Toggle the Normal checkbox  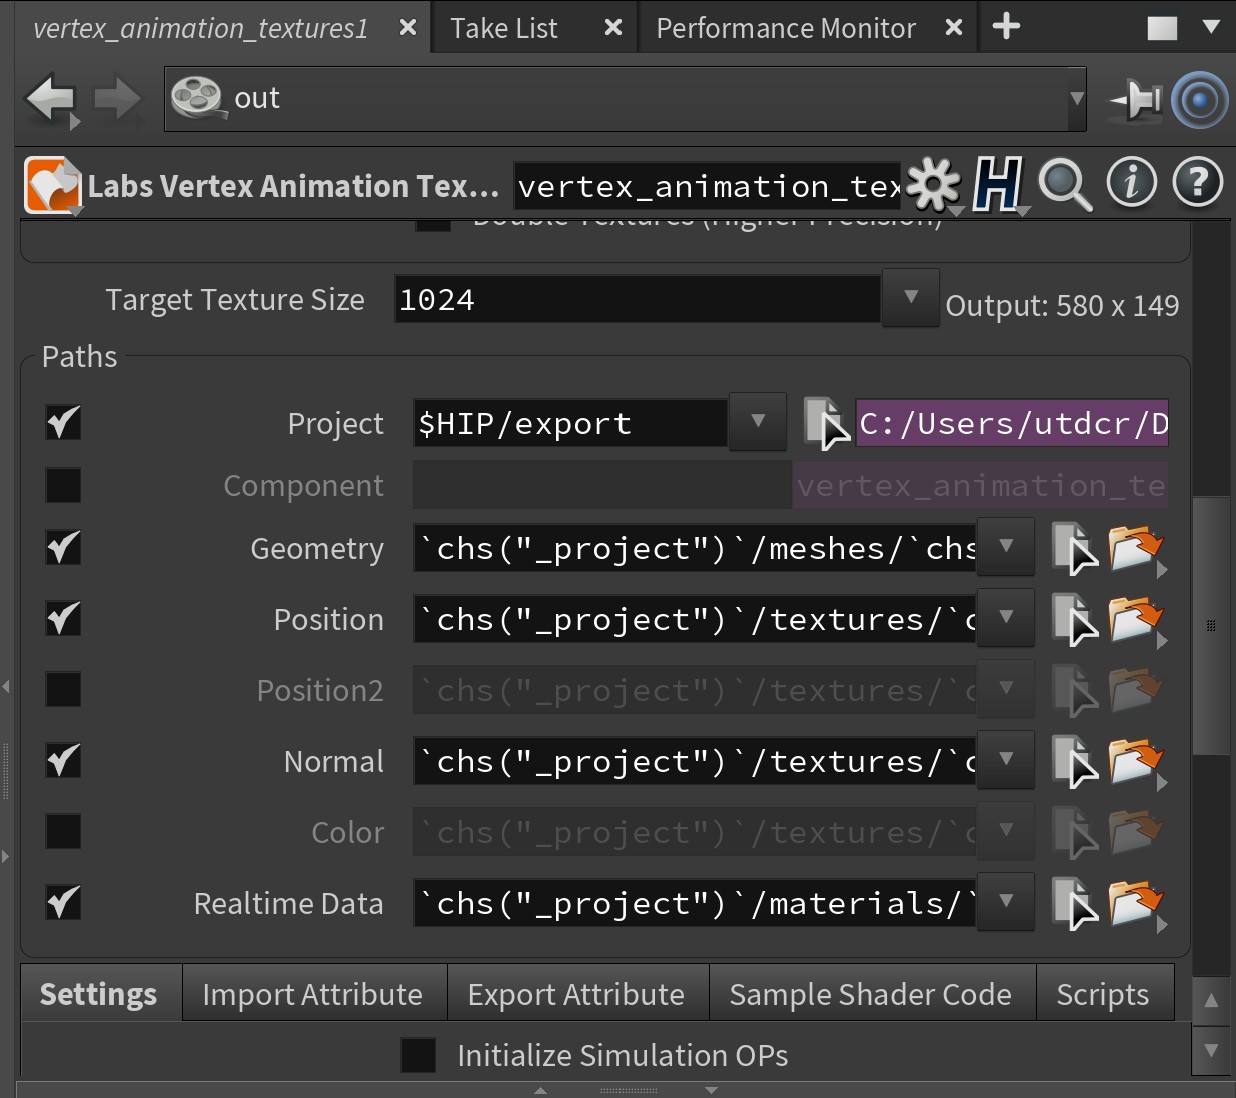63,761
